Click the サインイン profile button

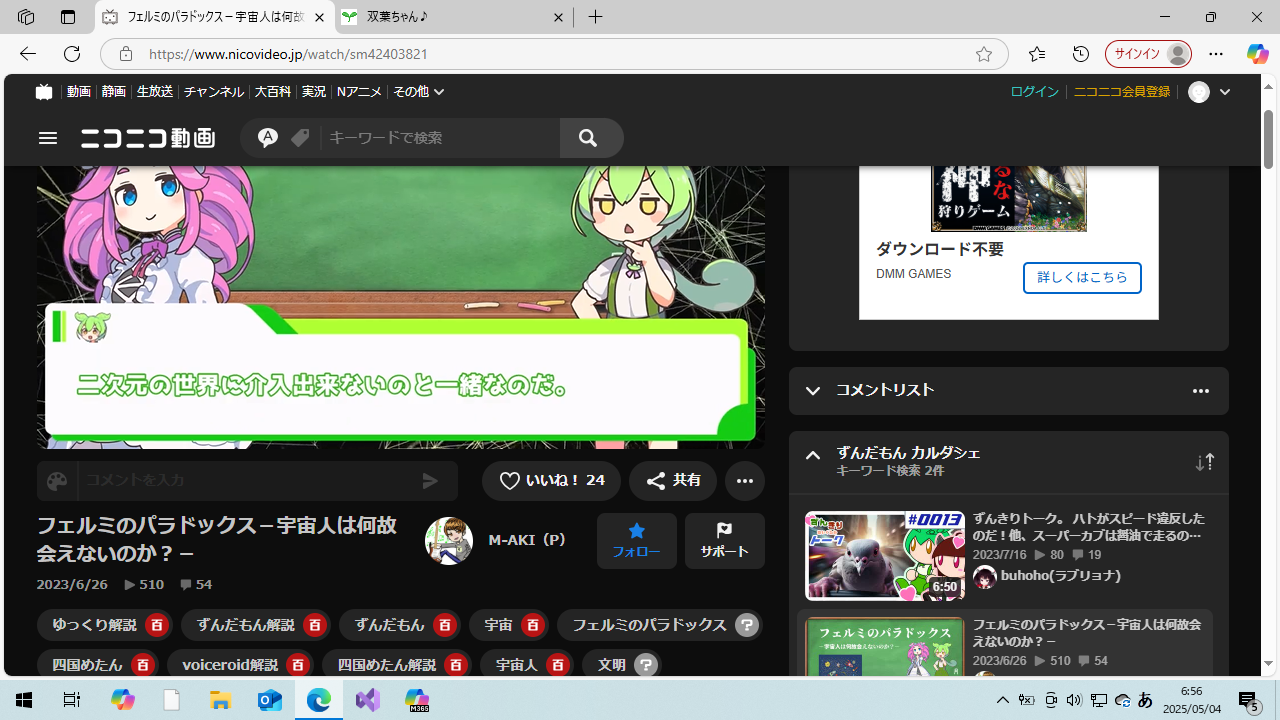(x=1148, y=54)
